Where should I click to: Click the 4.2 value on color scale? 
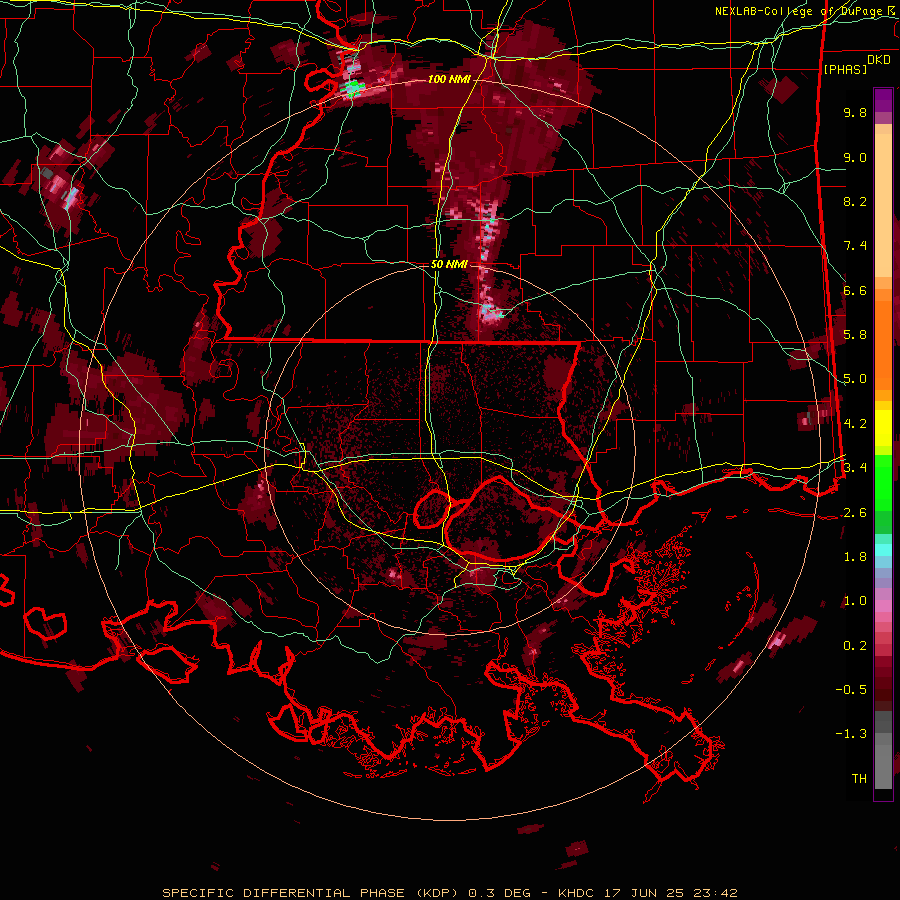tap(855, 424)
